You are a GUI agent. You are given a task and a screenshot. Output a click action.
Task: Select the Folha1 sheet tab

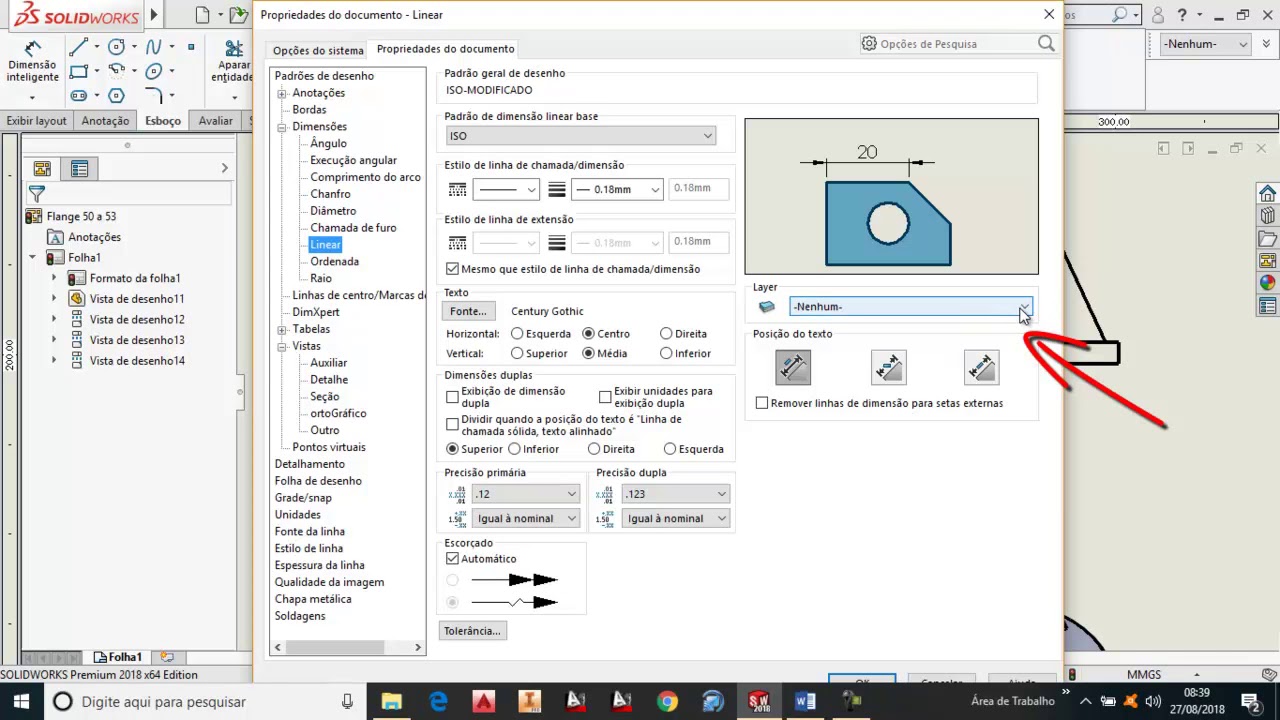117,657
